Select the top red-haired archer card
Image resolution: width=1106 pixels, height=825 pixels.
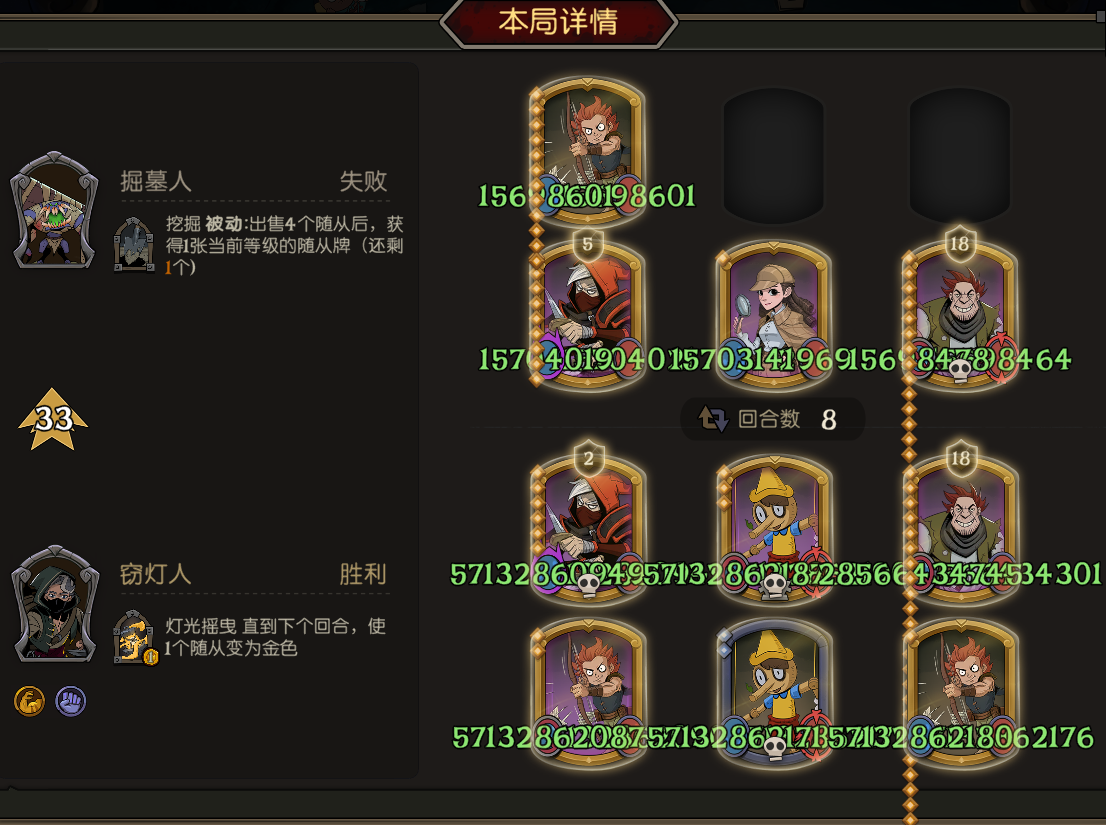pyautogui.click(x=588, y=151)
